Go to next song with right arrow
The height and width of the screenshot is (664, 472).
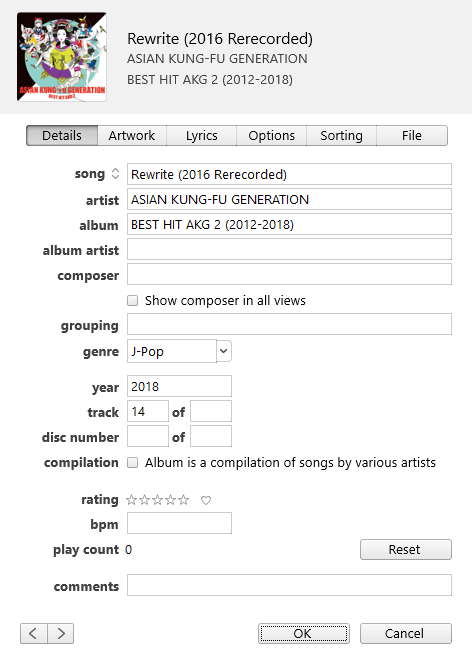61,634
